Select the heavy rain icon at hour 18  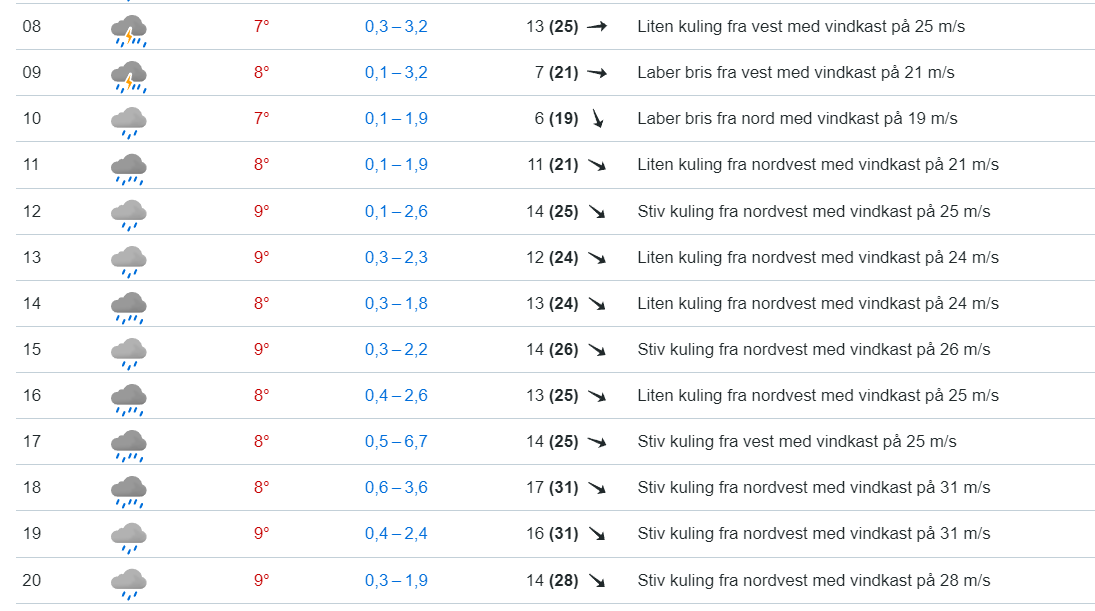click(129, 491)
